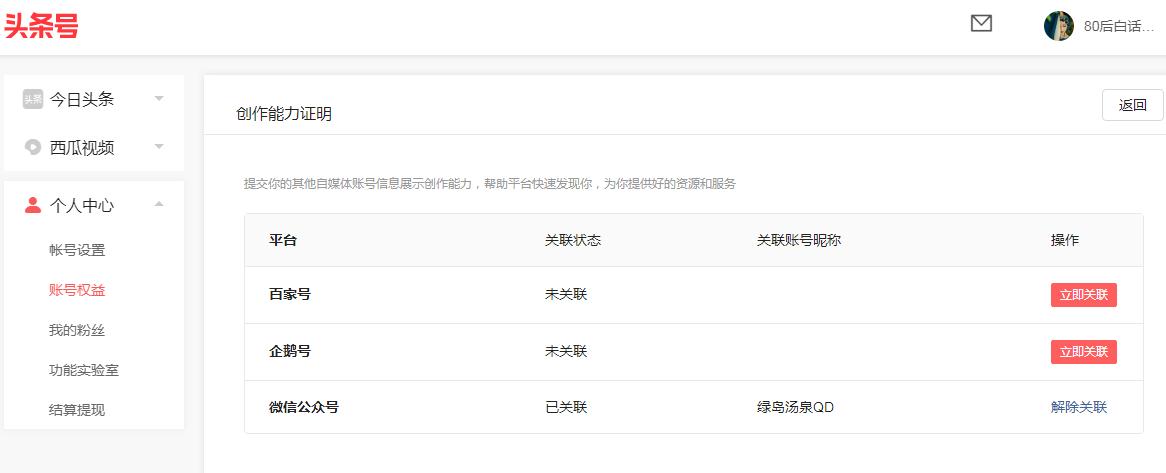Click the 平台 column header
The image size is (1166, 473).
(x=283, y=241)
